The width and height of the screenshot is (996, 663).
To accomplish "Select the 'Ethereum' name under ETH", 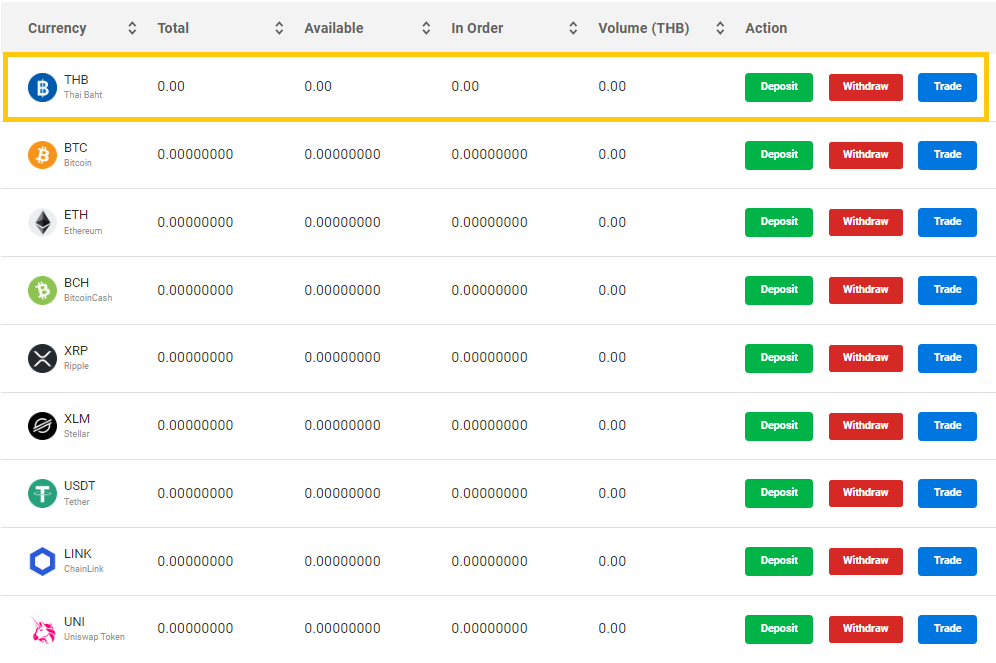I will coord(83,231).
